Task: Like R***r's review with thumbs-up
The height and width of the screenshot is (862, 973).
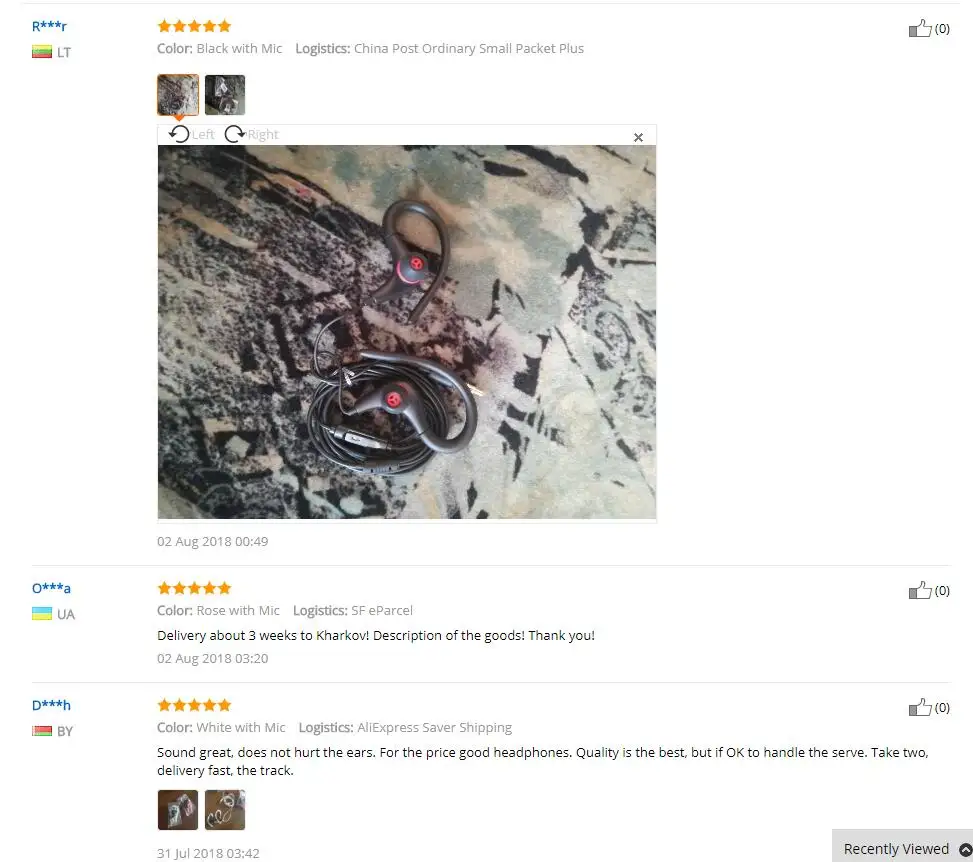Action: tap(920, 29)
